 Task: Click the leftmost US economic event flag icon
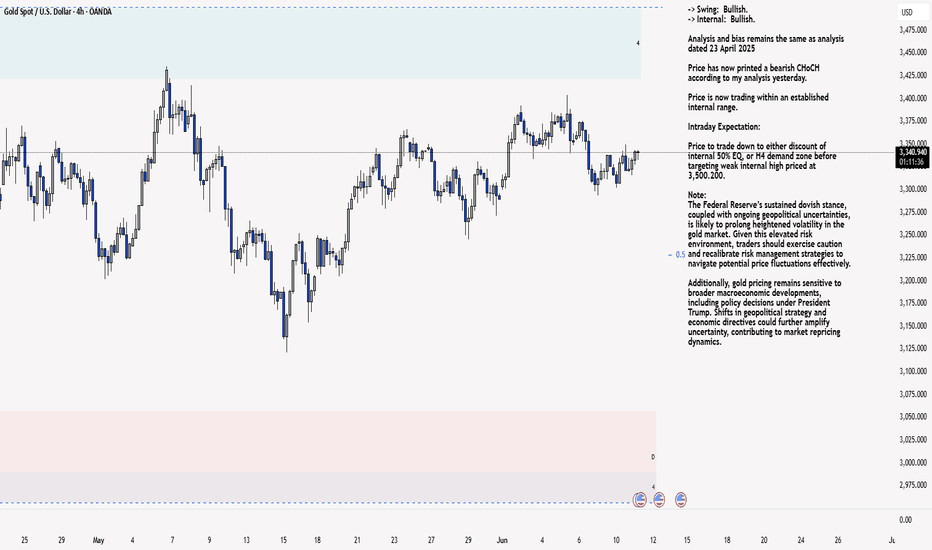click(x=640, y=500)
